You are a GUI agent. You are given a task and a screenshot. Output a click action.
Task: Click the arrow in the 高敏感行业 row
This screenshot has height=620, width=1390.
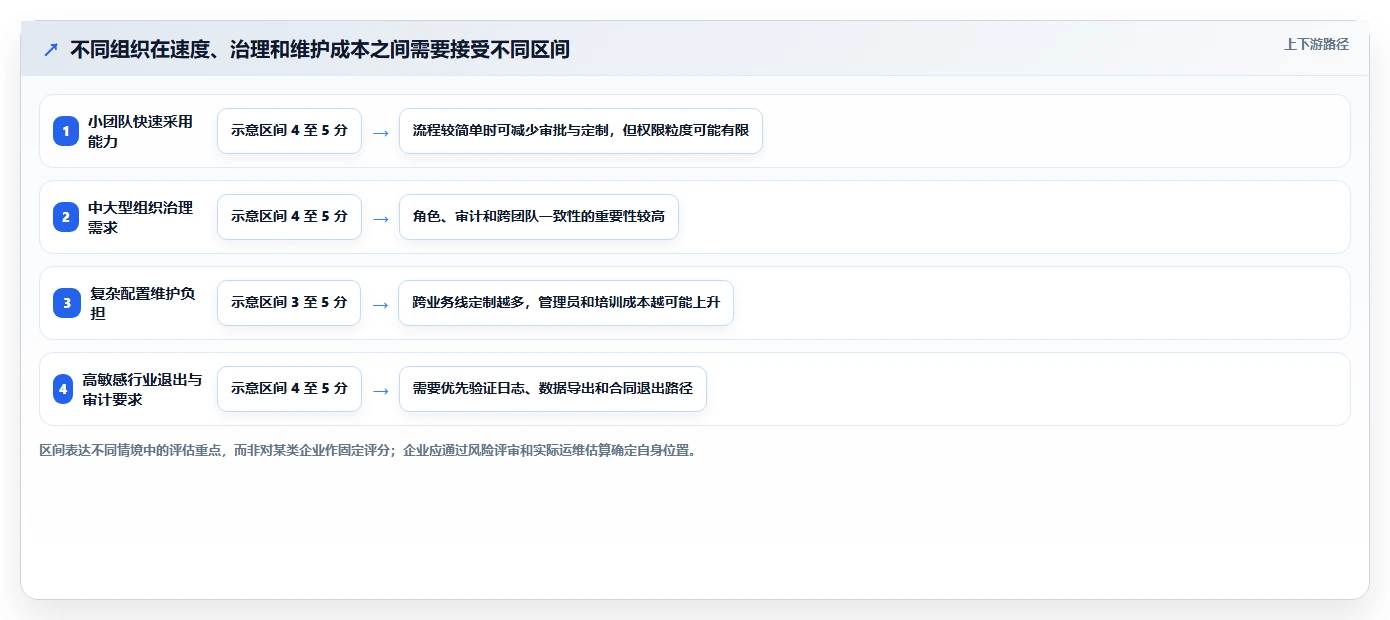click(380, 390)
